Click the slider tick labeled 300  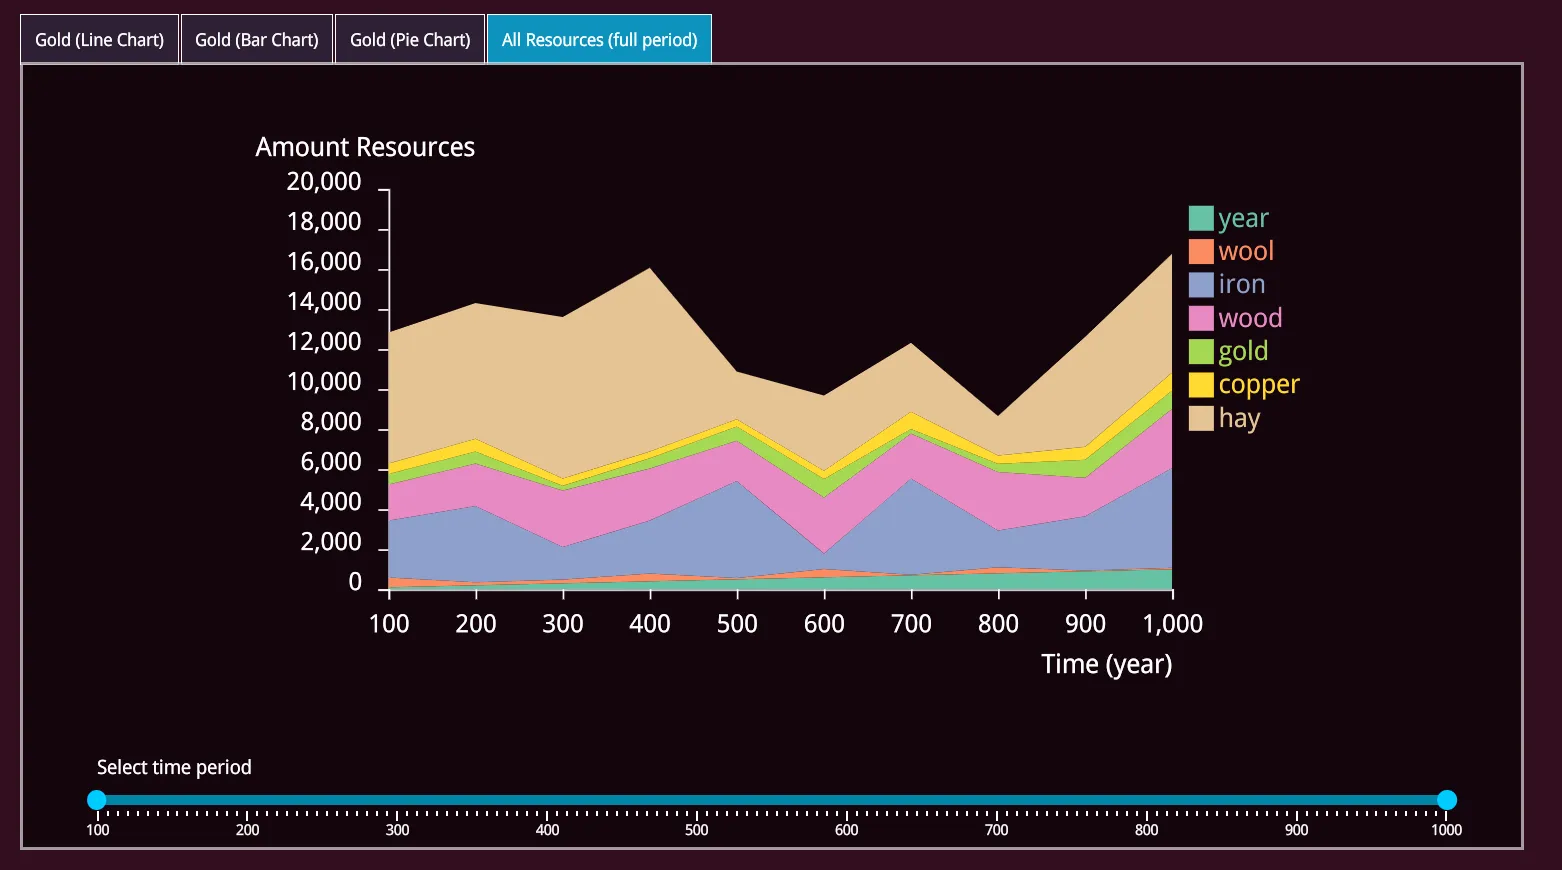click(x=397, y=829)
